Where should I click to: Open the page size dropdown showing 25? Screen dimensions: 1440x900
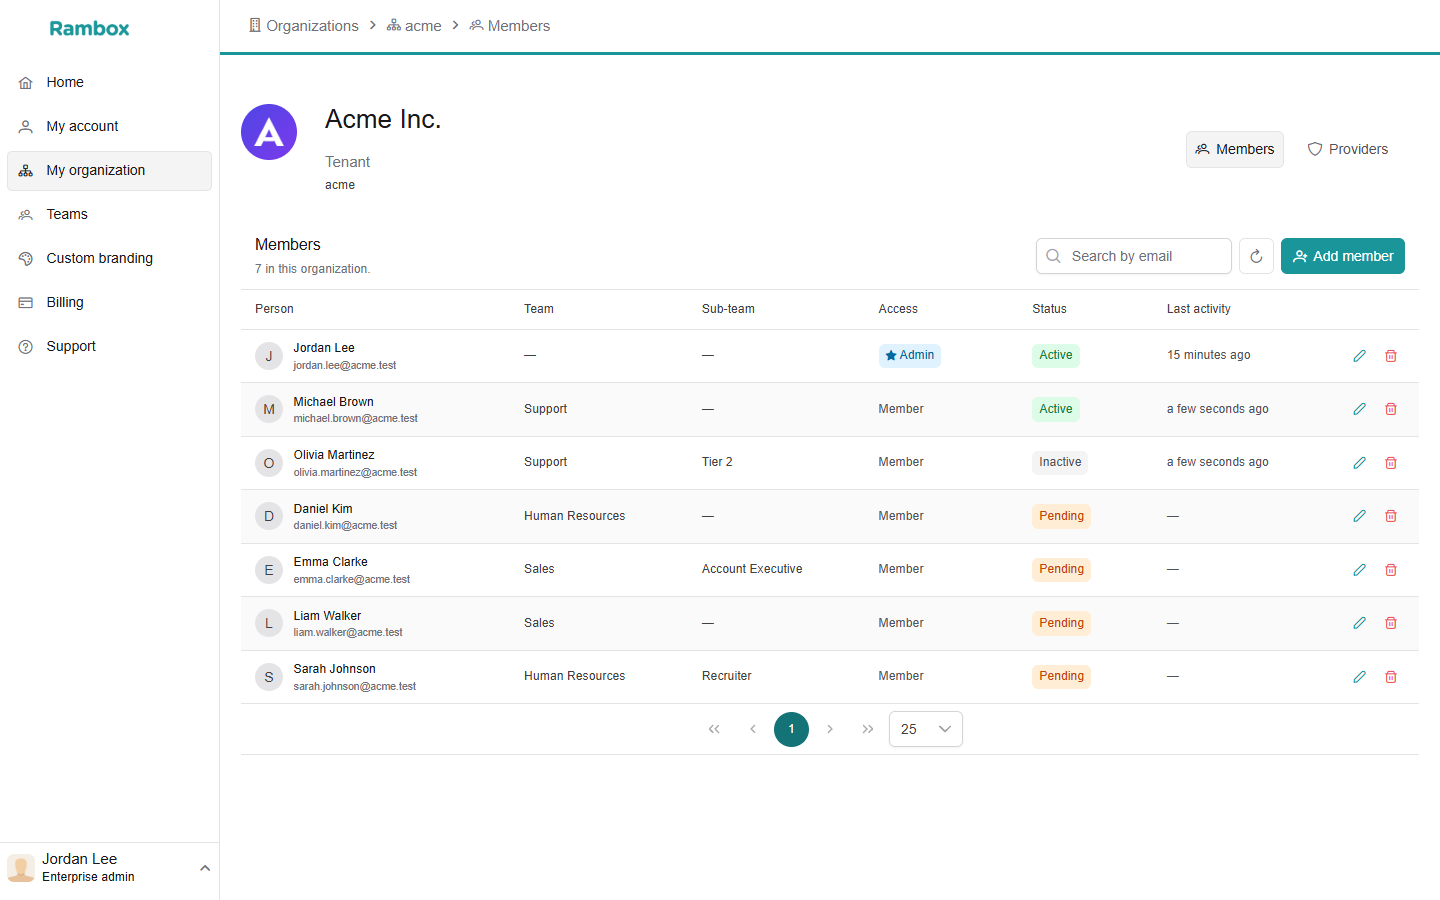pyautogui.click(x=925, y=729)
